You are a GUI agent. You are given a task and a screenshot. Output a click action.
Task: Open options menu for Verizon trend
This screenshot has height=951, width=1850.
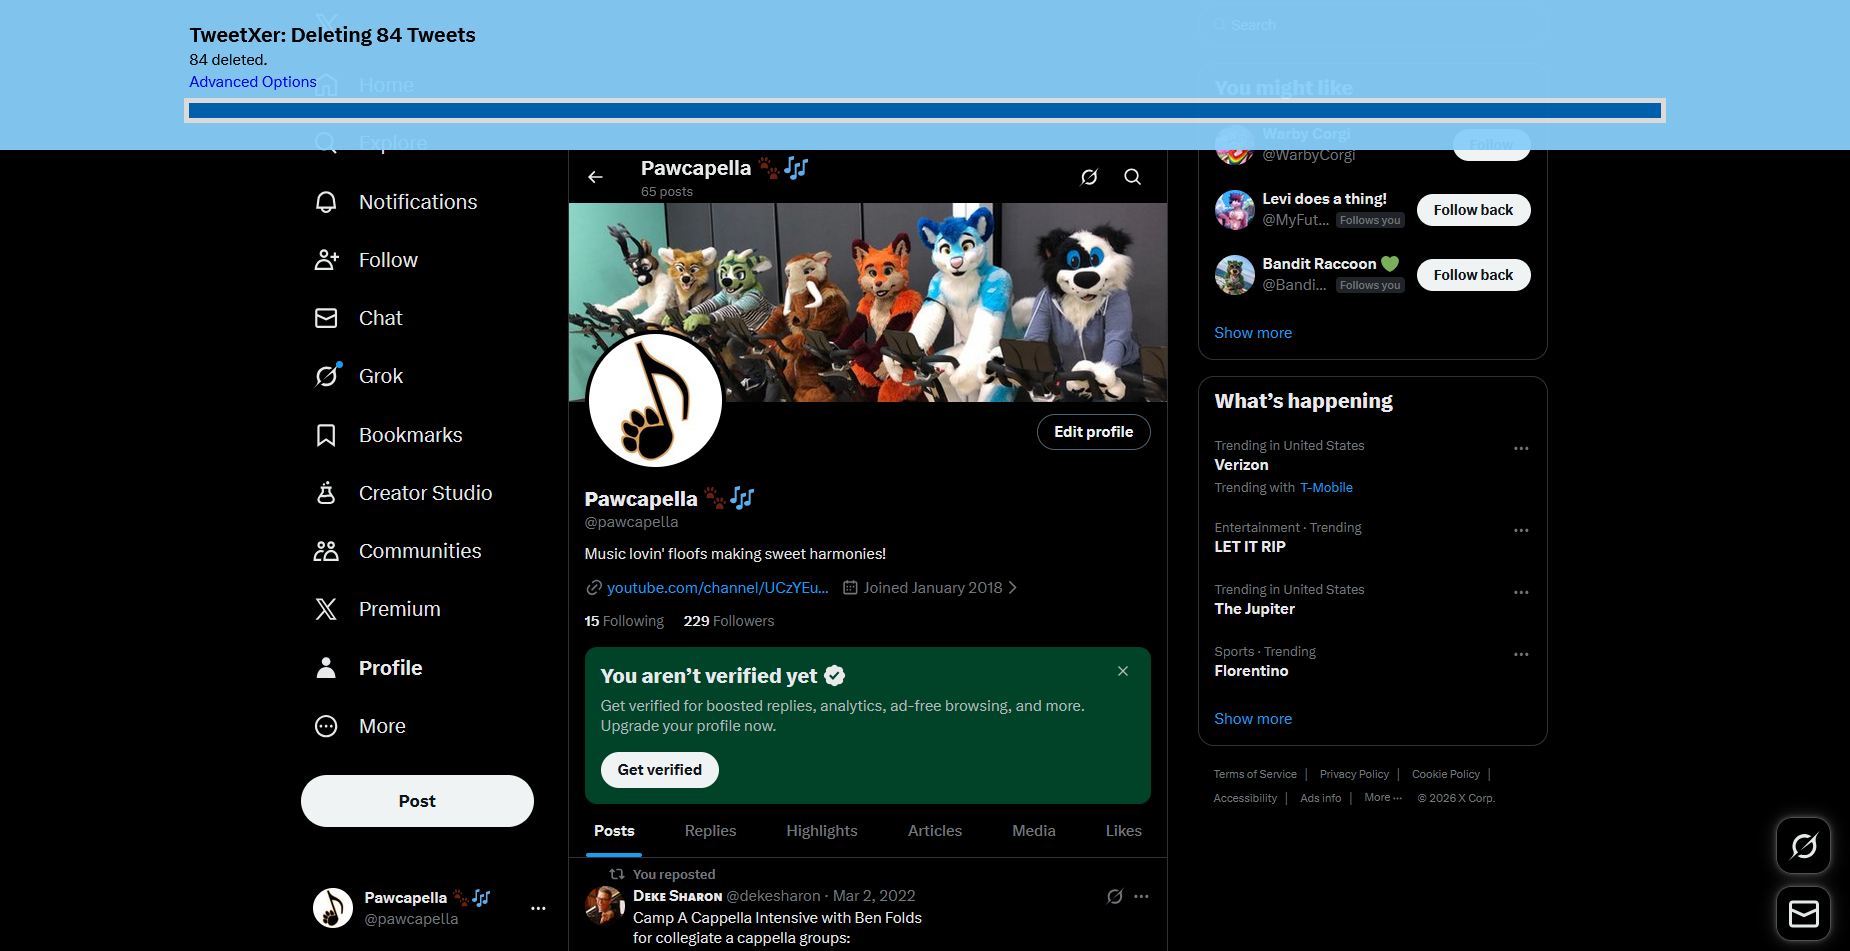[x=1521, y=449]
